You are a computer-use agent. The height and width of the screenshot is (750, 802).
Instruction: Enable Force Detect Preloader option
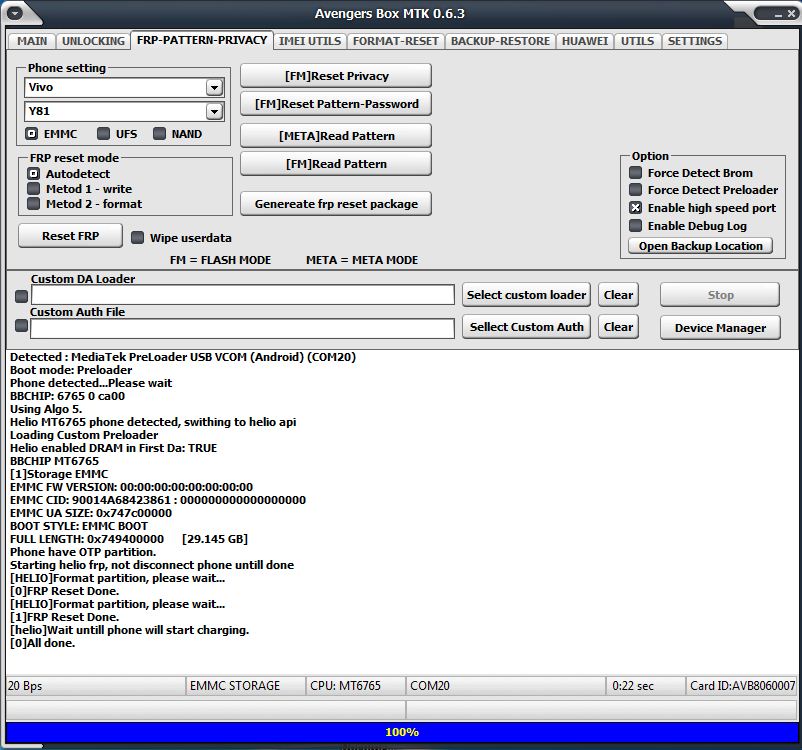636,190
